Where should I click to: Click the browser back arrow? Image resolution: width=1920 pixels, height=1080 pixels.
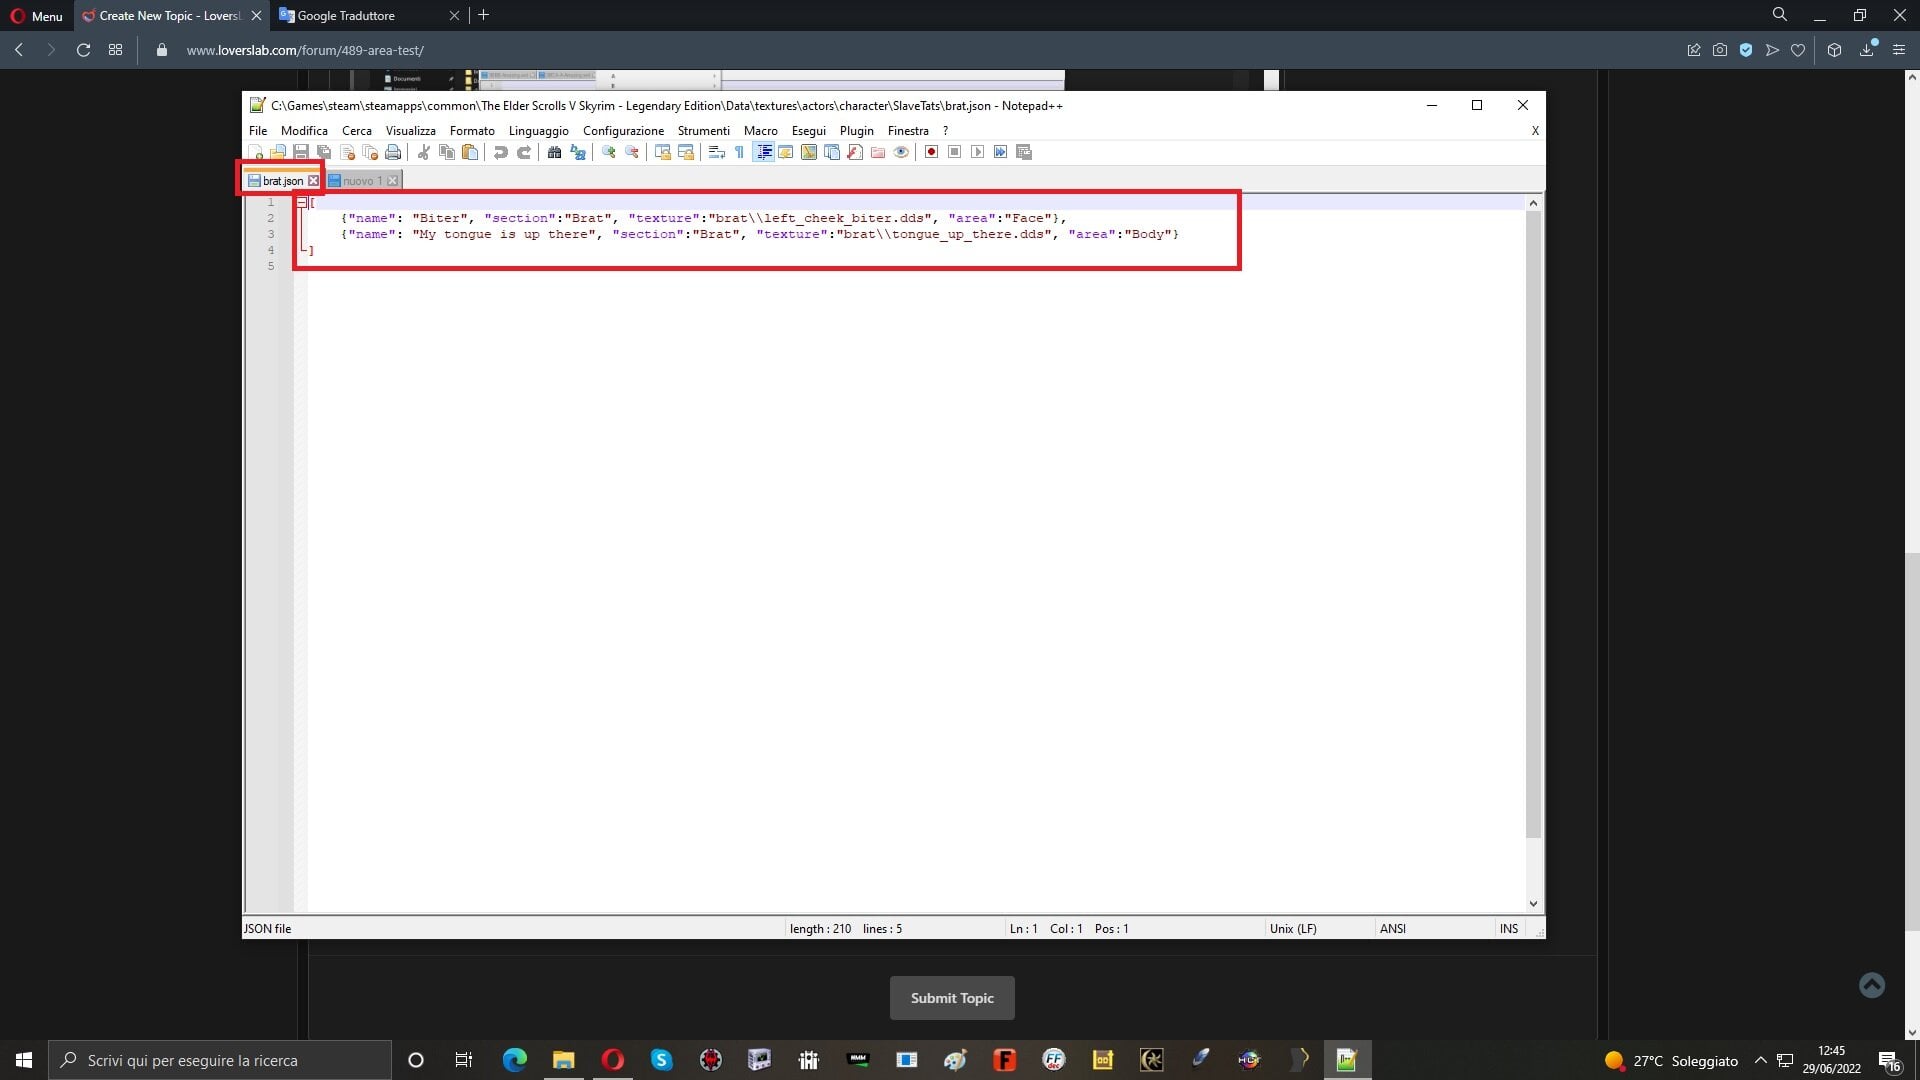click(19, 50)
